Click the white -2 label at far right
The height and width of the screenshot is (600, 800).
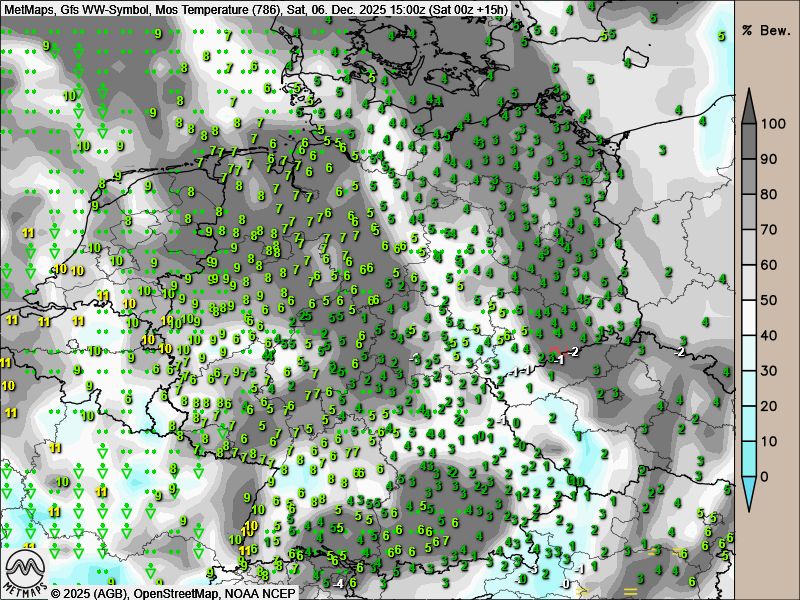click(680, 352)
